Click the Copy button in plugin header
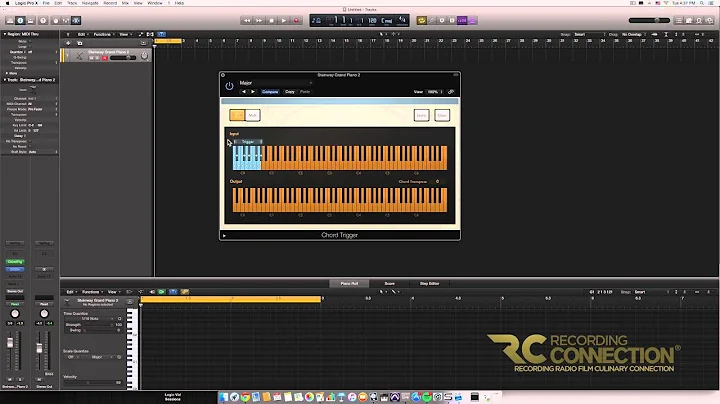This screenshot has height=404, width=720. 290,92
